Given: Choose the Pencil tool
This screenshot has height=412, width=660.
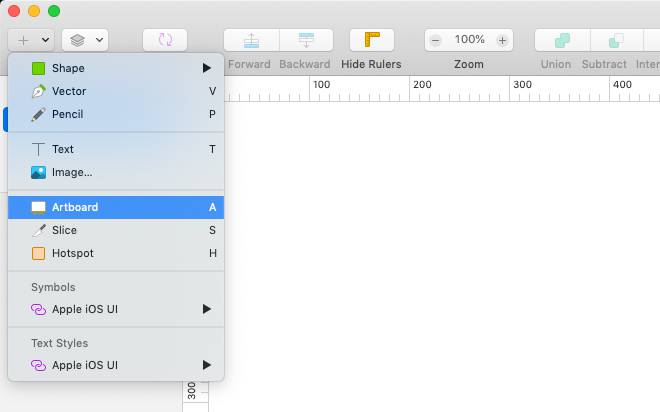Looking at the screenshot, I should [67, 114].
